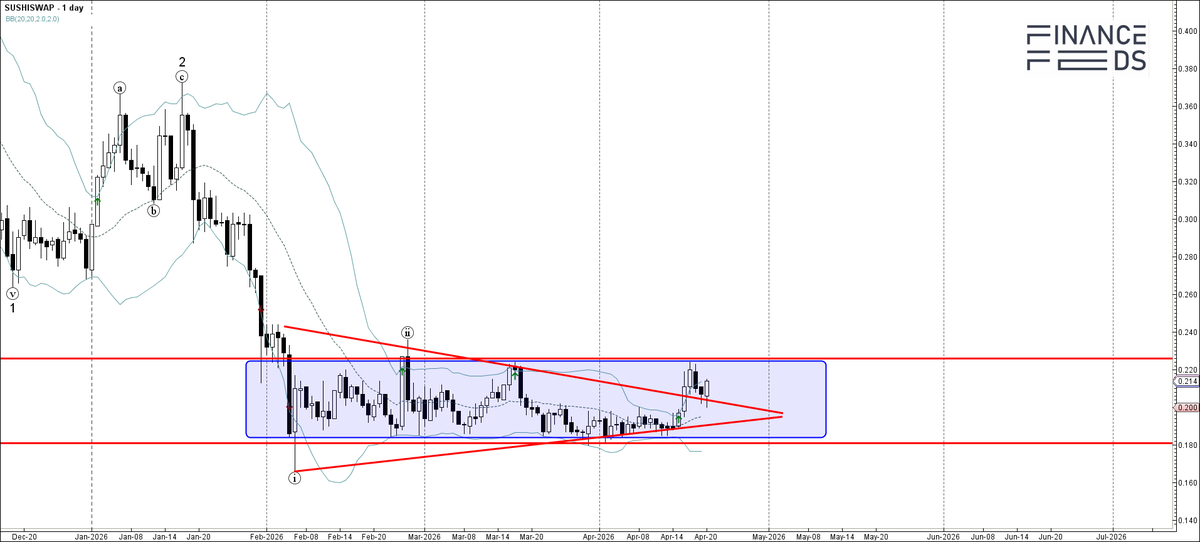Viewport: 1200px width, 542px height.
Task: Click the Jan-14 date label
Action: coord(165,536)
